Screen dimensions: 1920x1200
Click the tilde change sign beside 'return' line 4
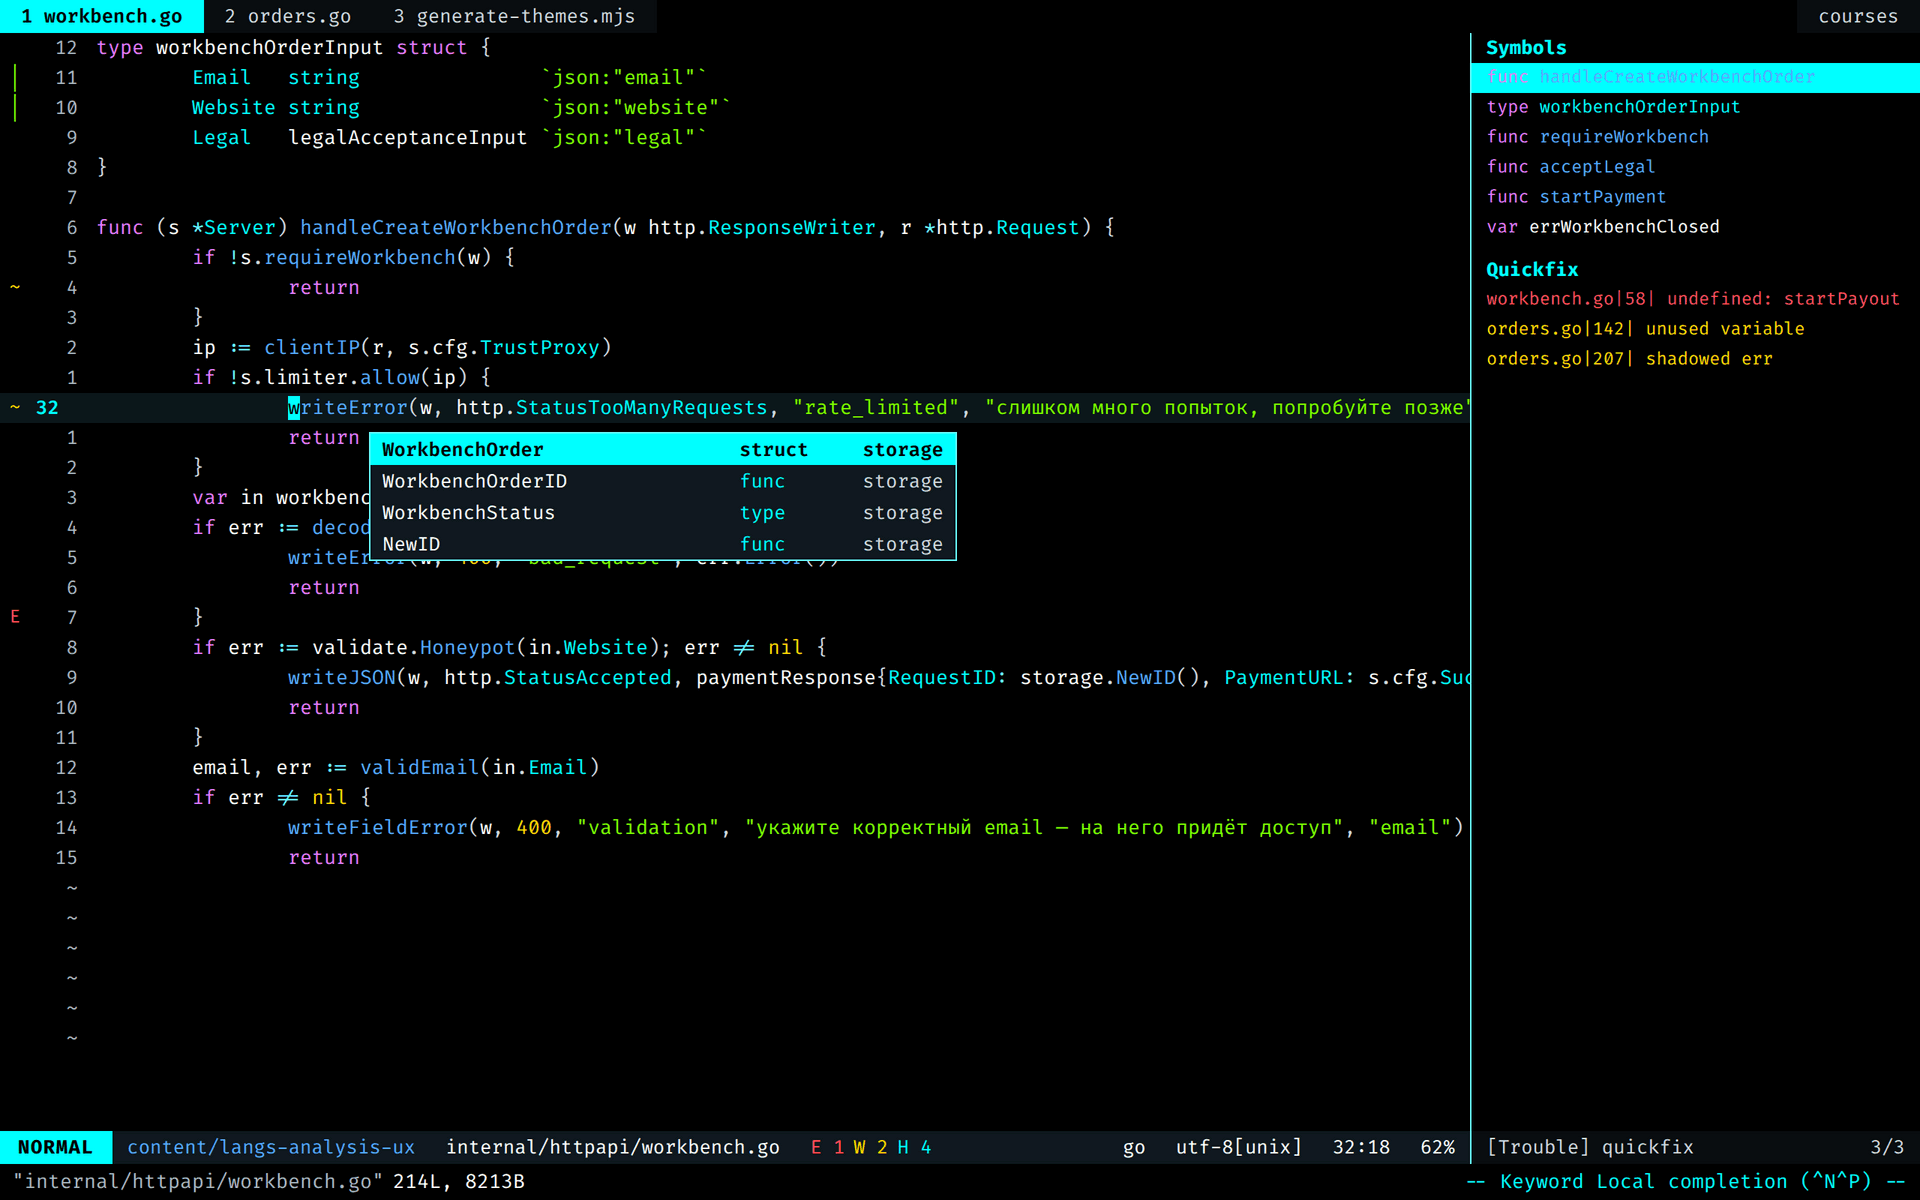coord(15,287)
